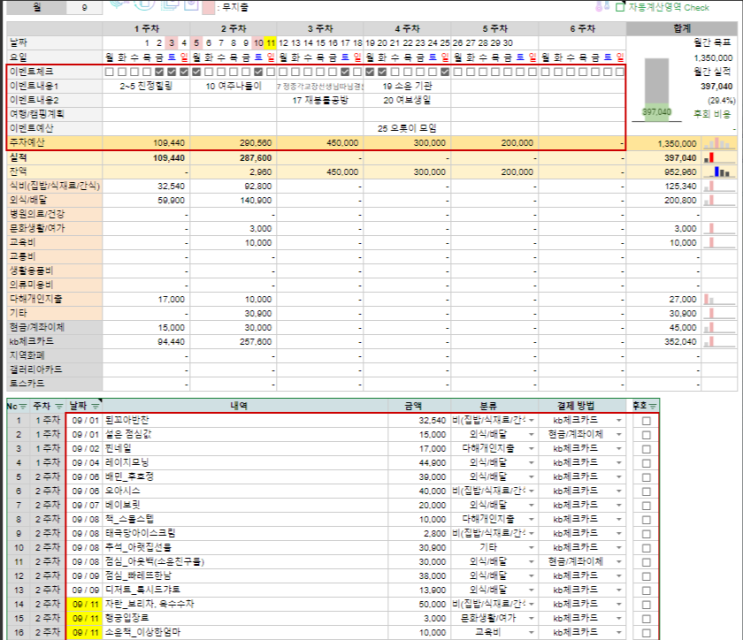Select the 3 주차 column header
743x640 pixels.
tap(320, 29)
